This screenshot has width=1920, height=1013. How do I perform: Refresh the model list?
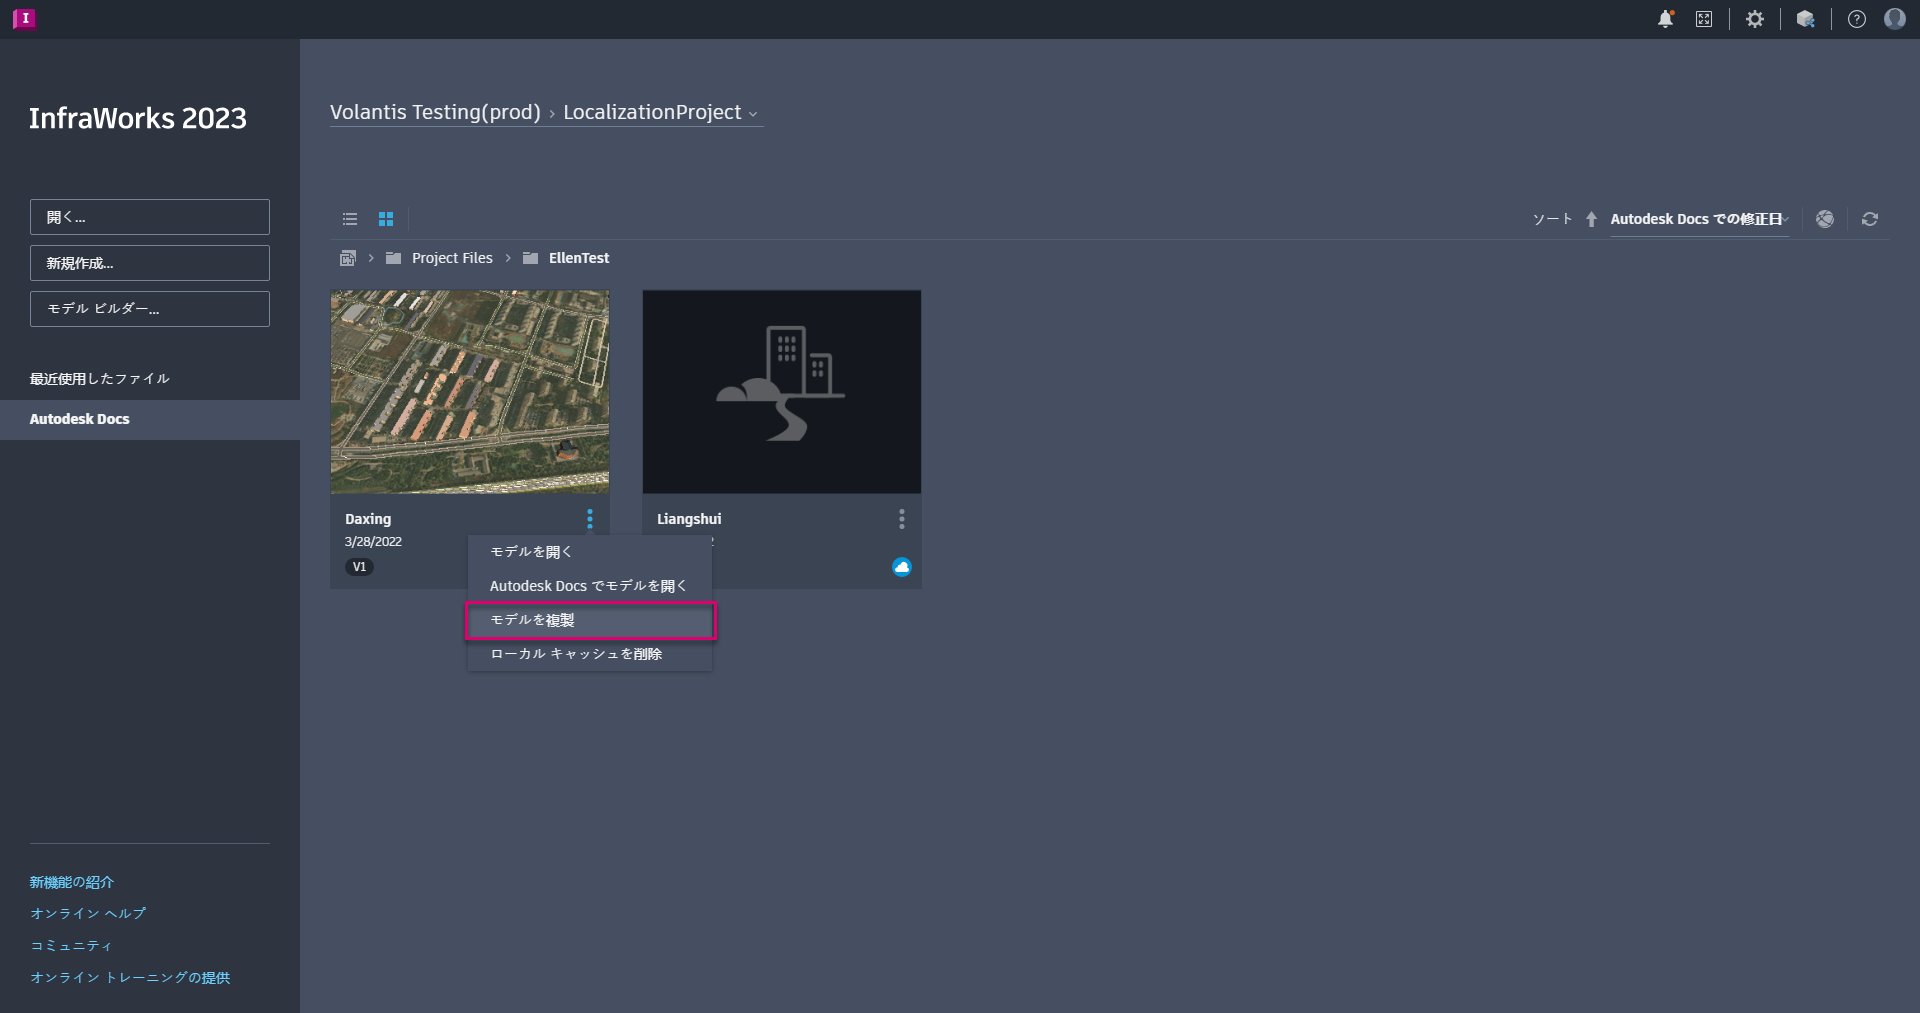tap(1870, 219)
